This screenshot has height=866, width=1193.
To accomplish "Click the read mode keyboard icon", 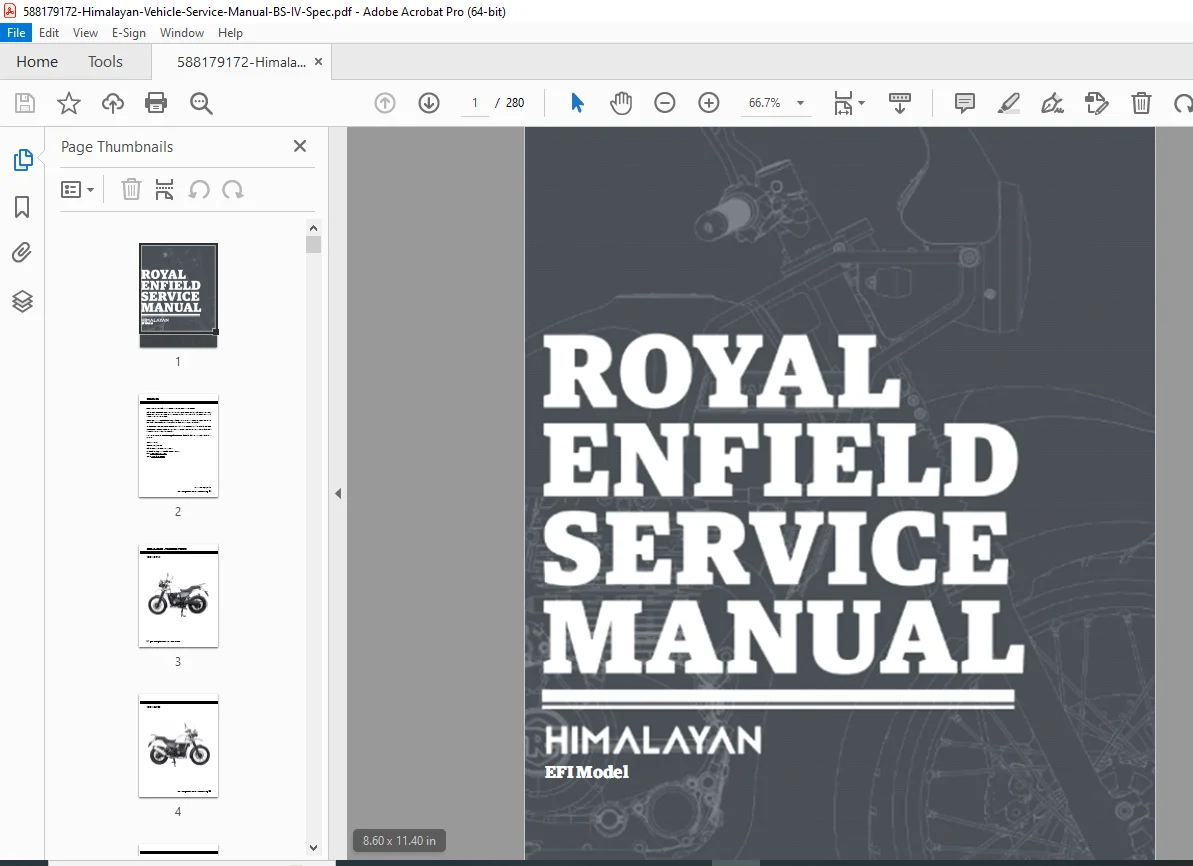I will pyautogui.click(x=899, y=103).
